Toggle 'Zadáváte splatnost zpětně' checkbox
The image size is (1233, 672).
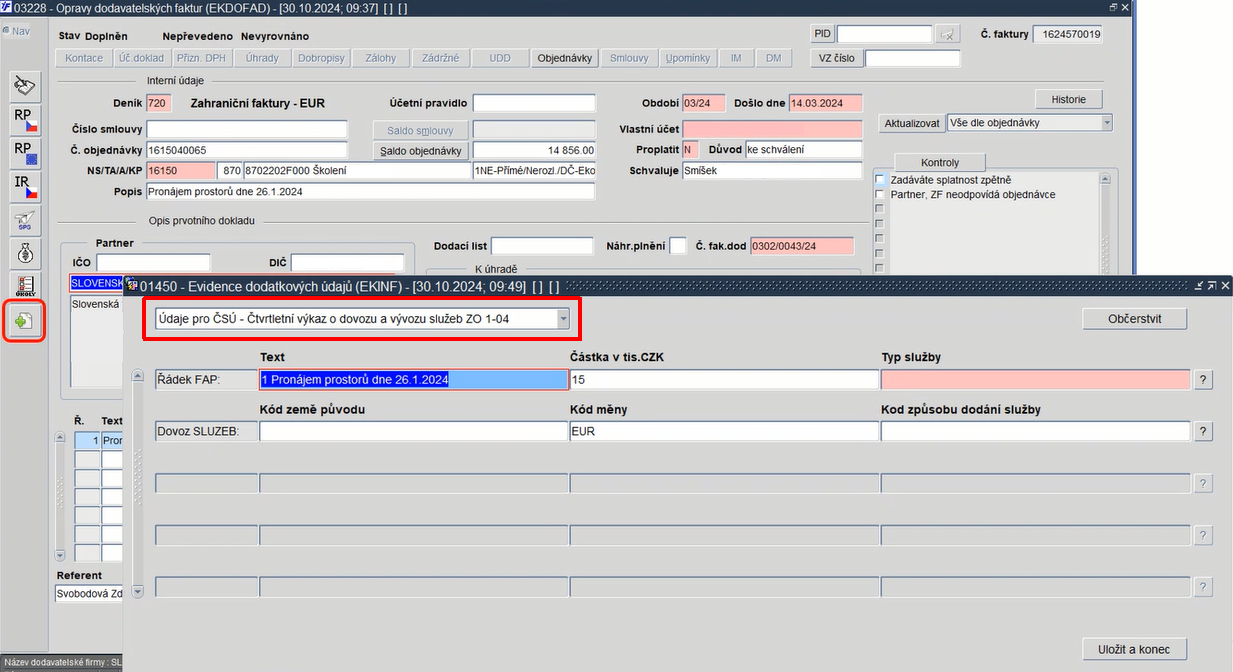880,179
